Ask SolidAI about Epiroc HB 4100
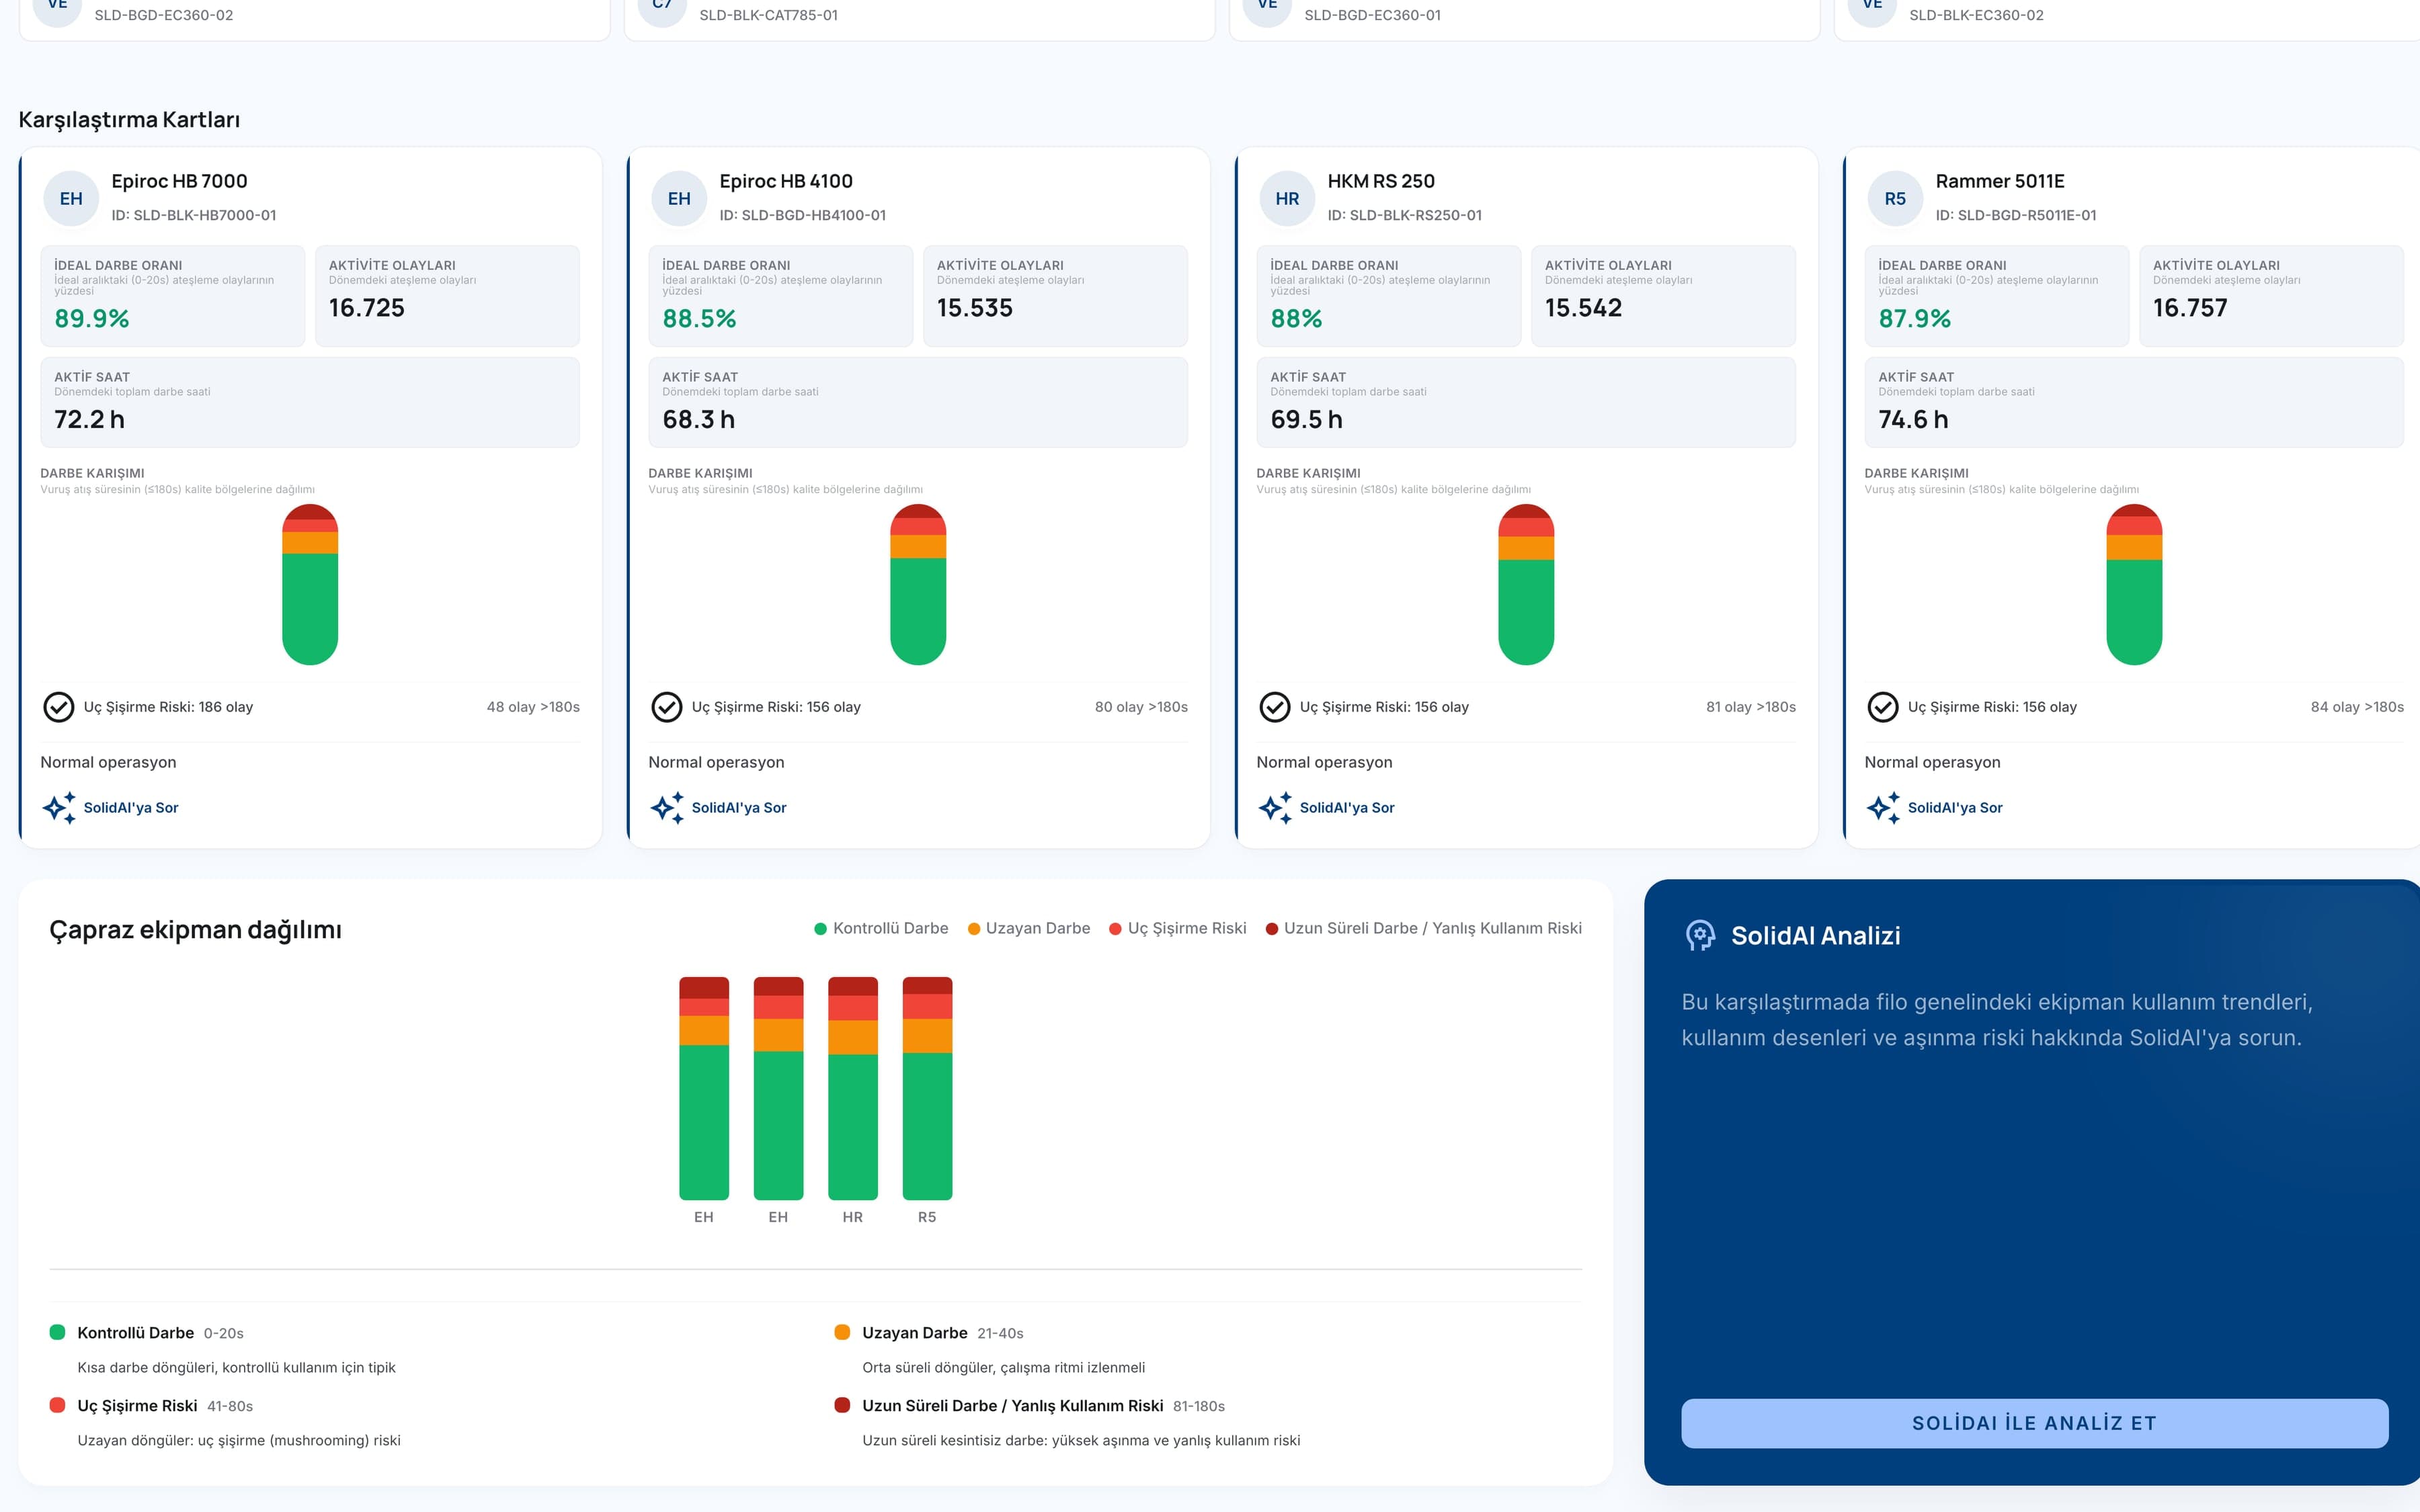The width and height of the screenshot is (2420, 1512). [739, 807]
